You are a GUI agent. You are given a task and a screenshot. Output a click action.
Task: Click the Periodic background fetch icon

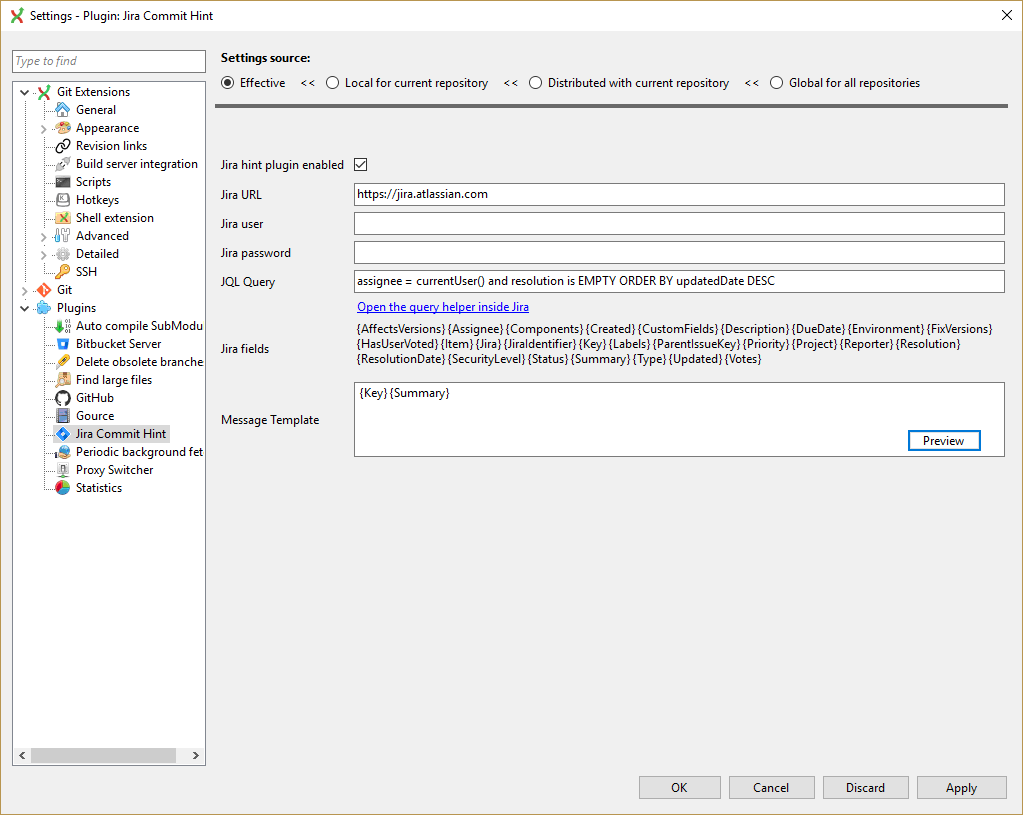point(63,452)
